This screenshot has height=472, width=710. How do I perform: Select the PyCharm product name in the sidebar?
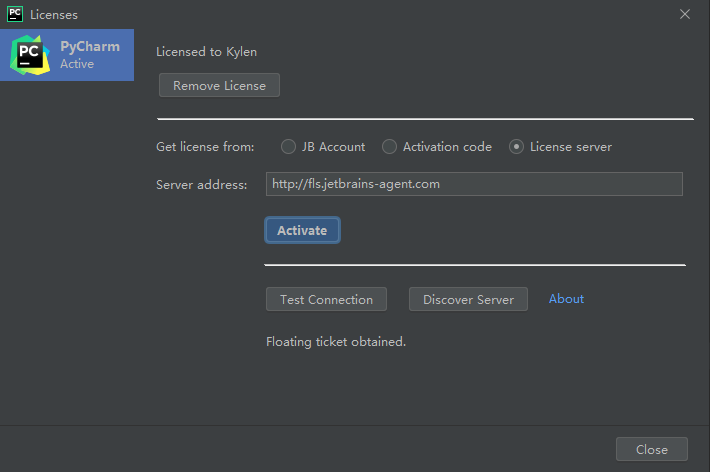point(89,46)
